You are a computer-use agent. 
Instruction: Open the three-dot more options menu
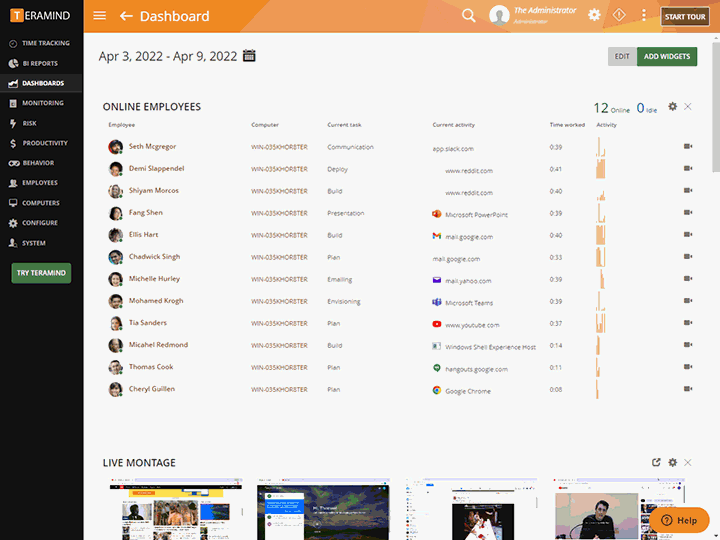point(644,15)
